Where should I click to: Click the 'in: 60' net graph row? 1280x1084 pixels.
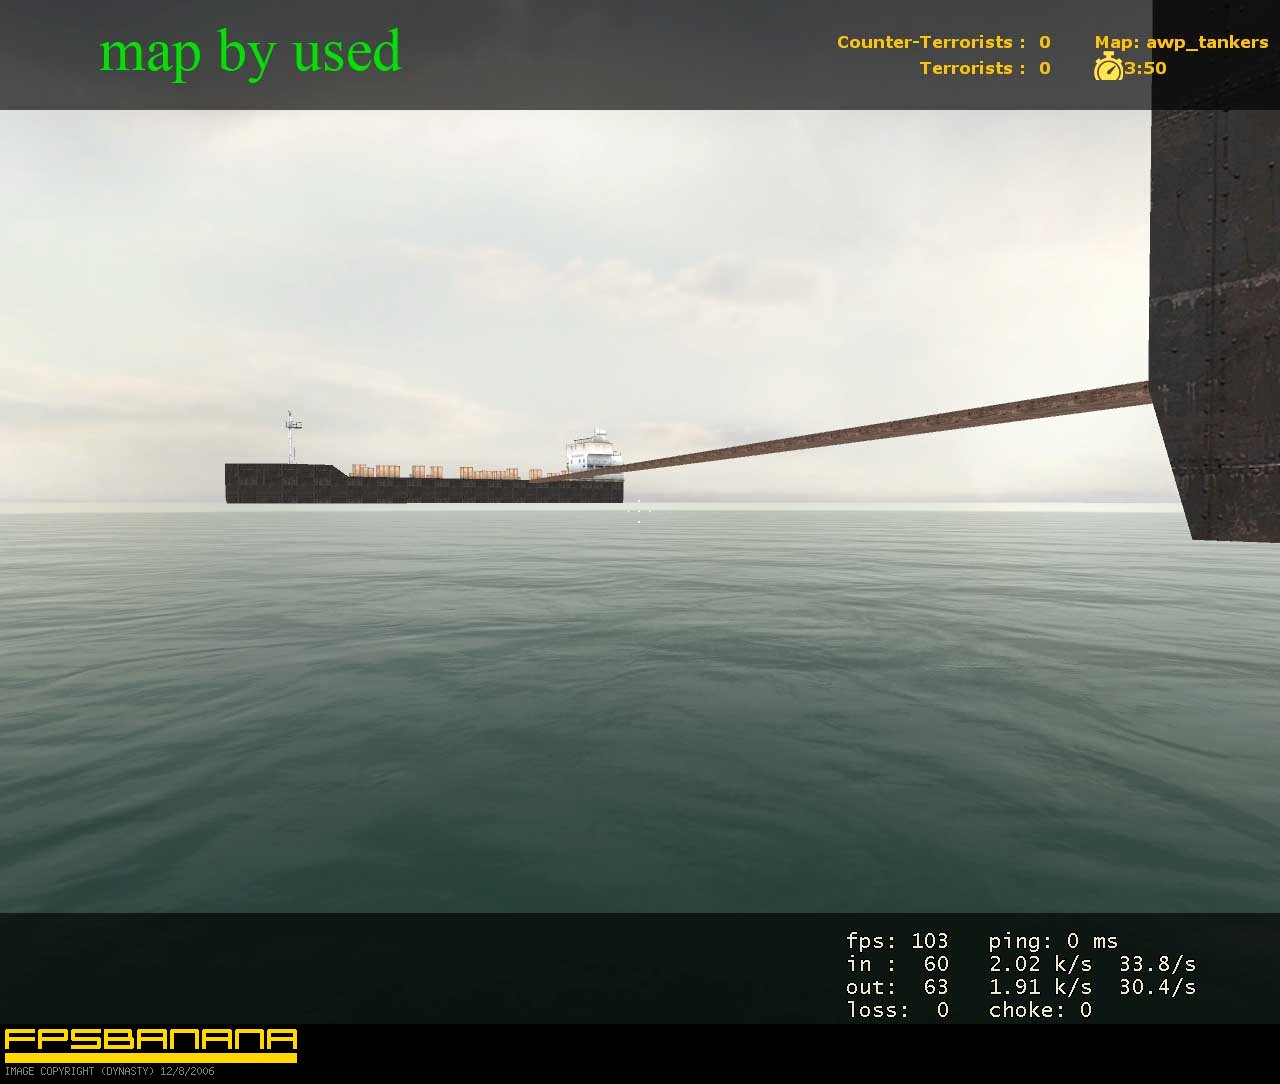point(897,963)
